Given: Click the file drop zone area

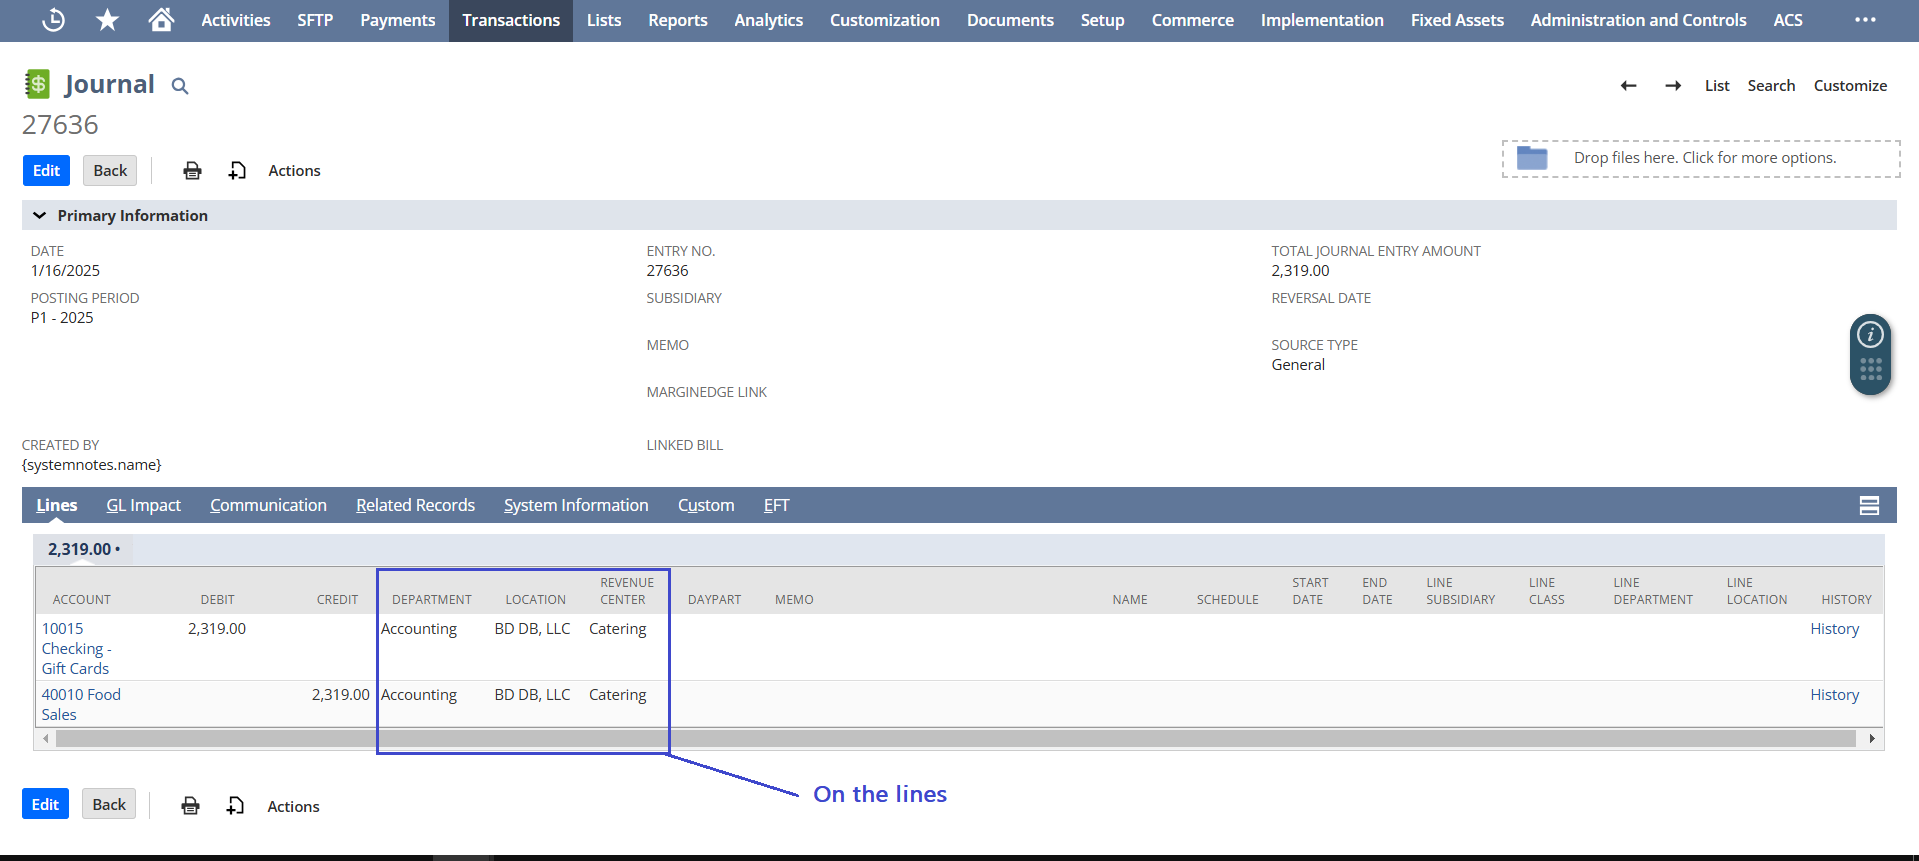Looking at the screenshot, I should [1700, 159].
